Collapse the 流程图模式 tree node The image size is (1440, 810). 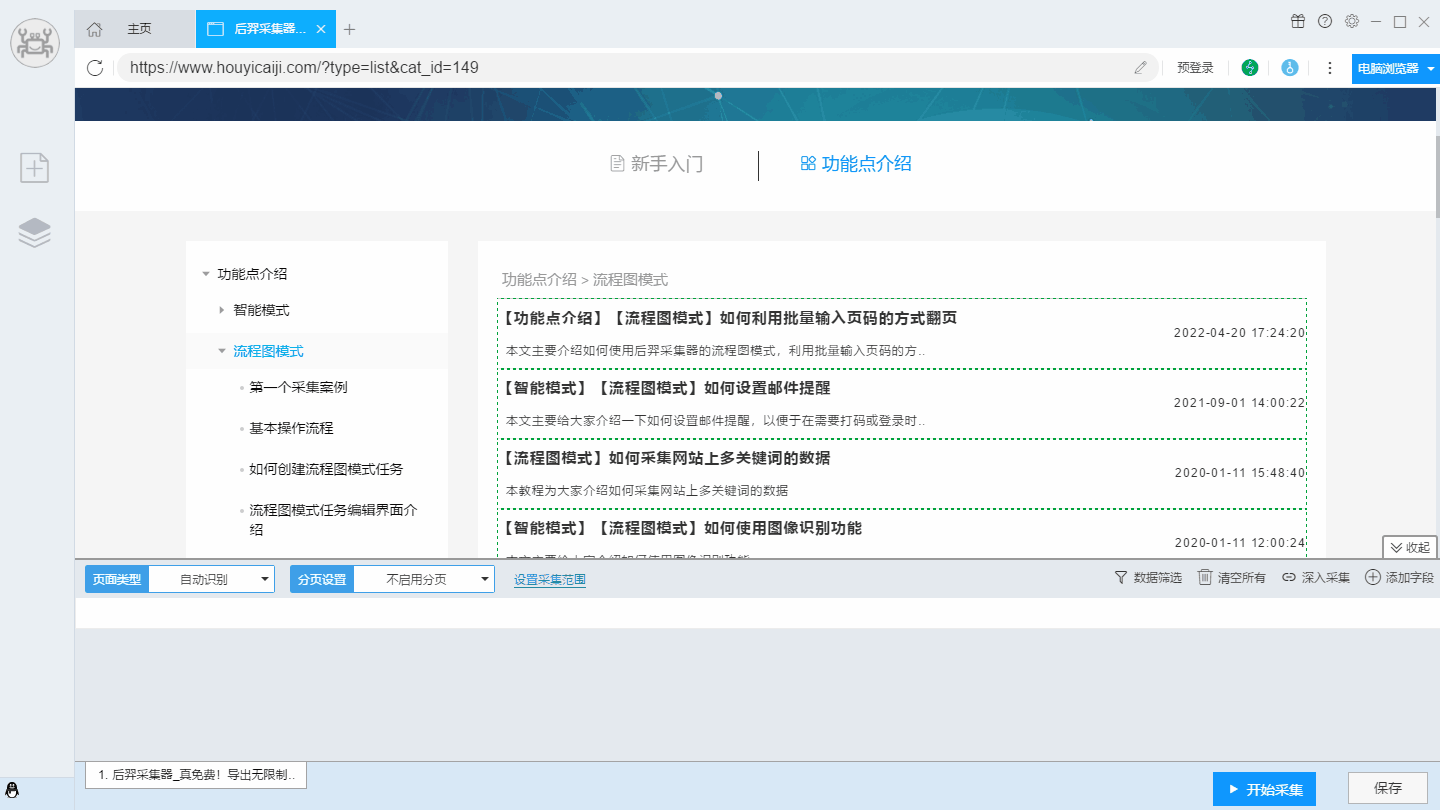coord(222,351)
